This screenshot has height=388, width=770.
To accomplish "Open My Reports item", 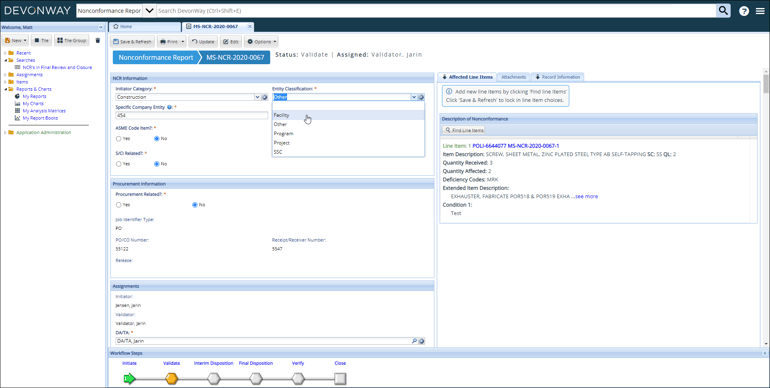I will [34, 96].
